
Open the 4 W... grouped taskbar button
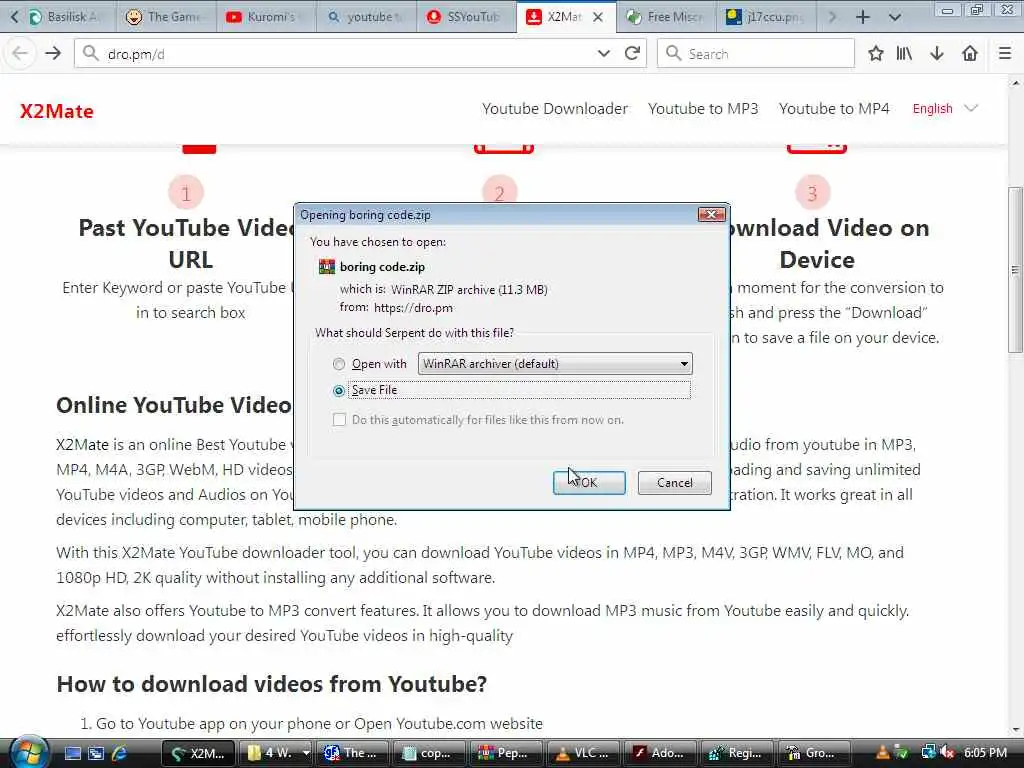(275, 754)
